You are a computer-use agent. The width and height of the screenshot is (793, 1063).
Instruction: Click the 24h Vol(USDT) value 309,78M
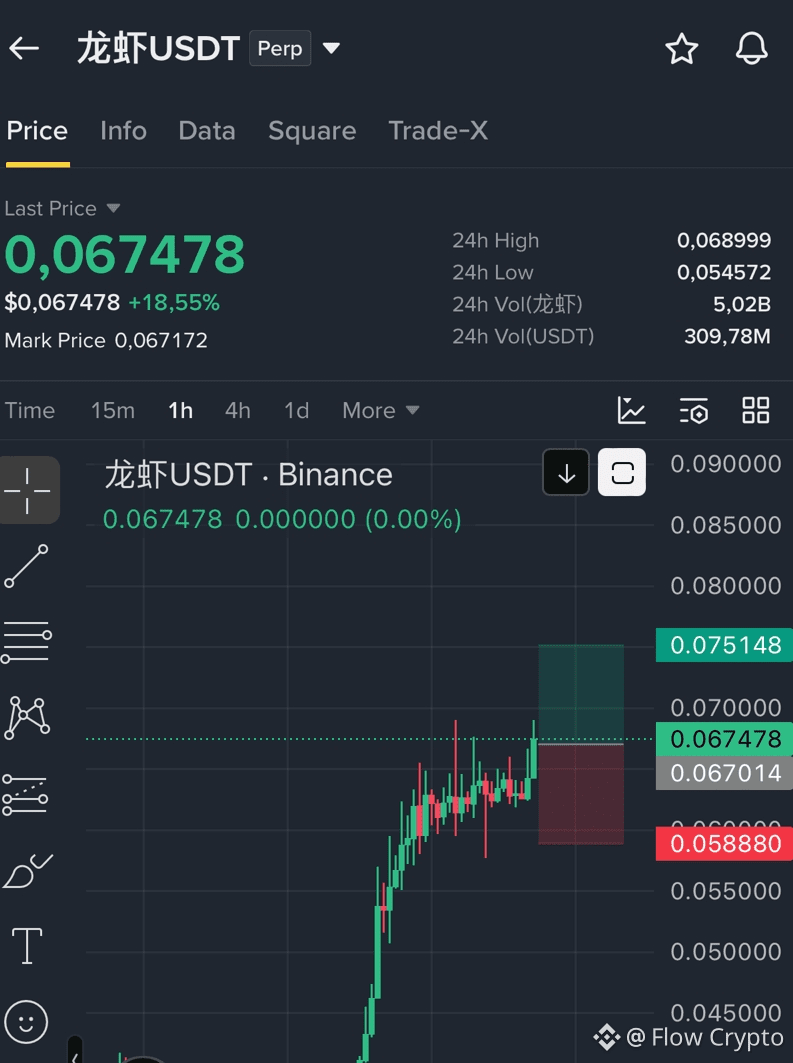click(727, 336)
